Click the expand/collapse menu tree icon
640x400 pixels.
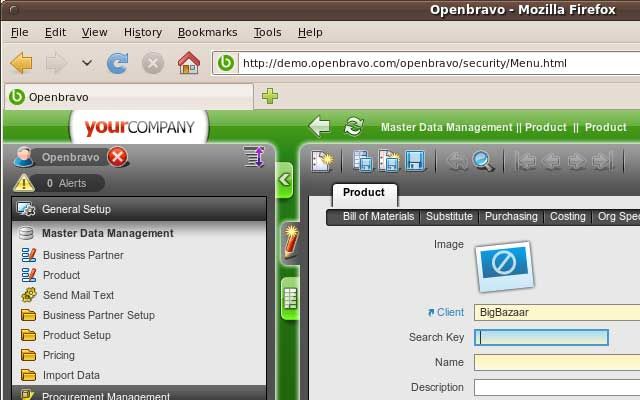tap(254, 157)
